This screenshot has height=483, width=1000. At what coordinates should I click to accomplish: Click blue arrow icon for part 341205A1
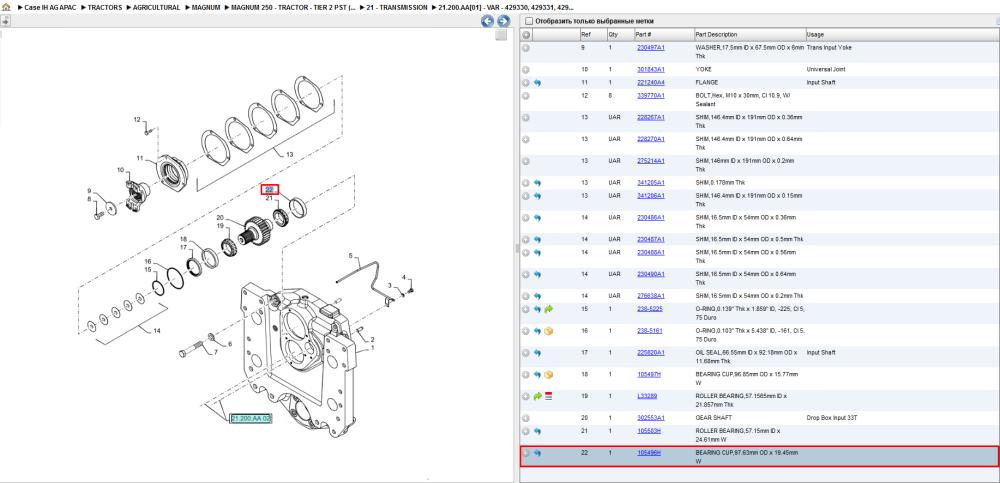pyautogui.click(x=537, y=182)
